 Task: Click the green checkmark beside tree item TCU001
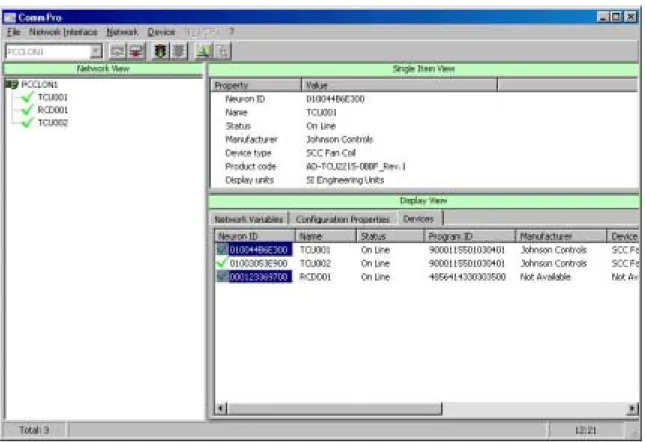point(27,97)
